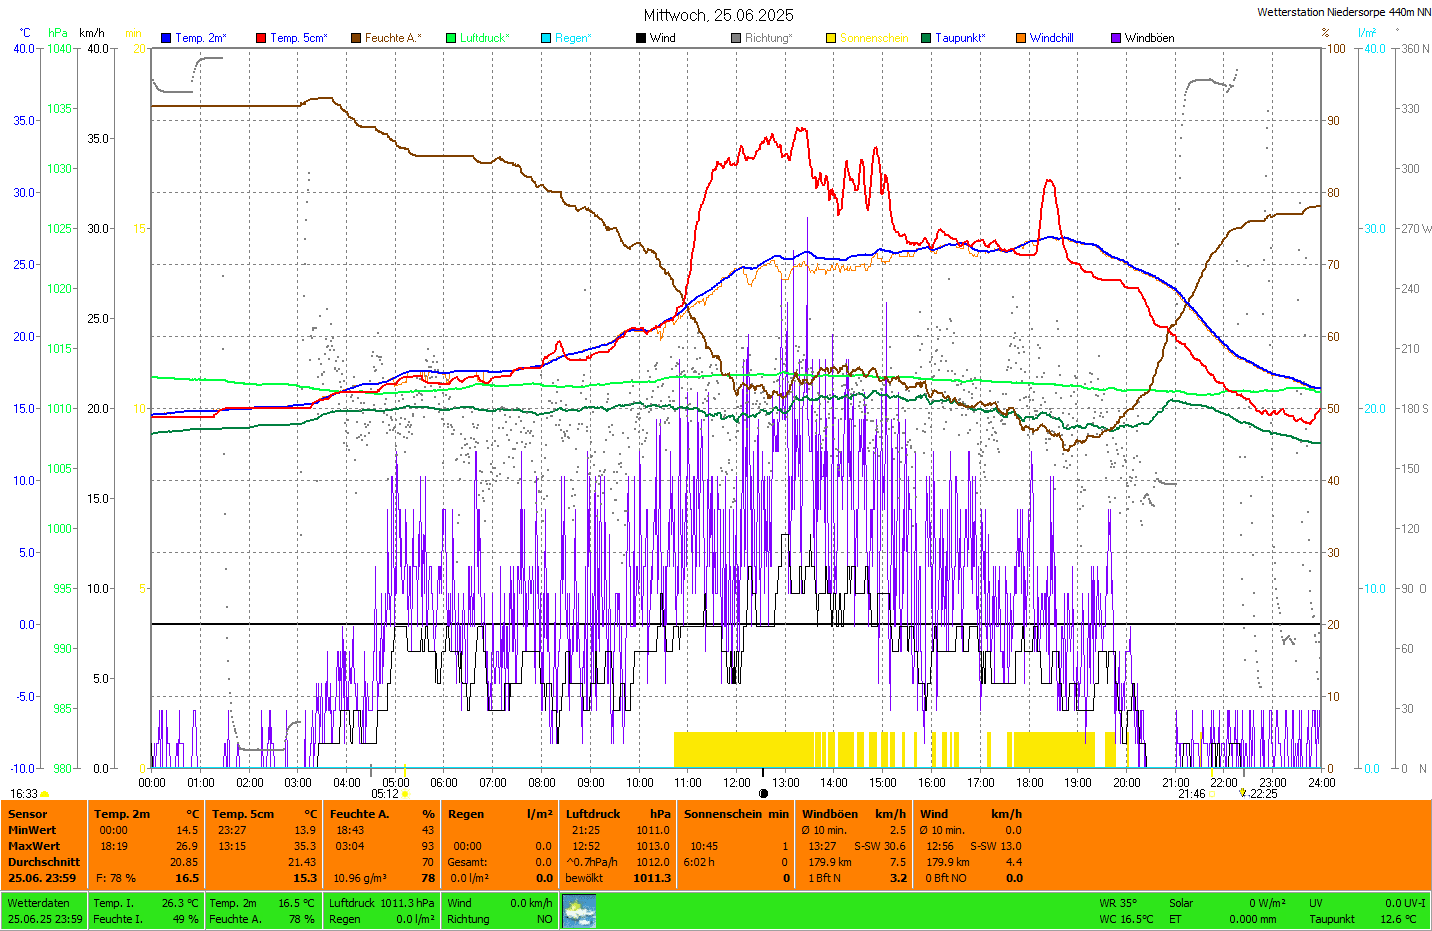Viewport: 1432px width, 931px height.
Task: Click the brown Feuchte A. legend square
Action: [356, 38]
